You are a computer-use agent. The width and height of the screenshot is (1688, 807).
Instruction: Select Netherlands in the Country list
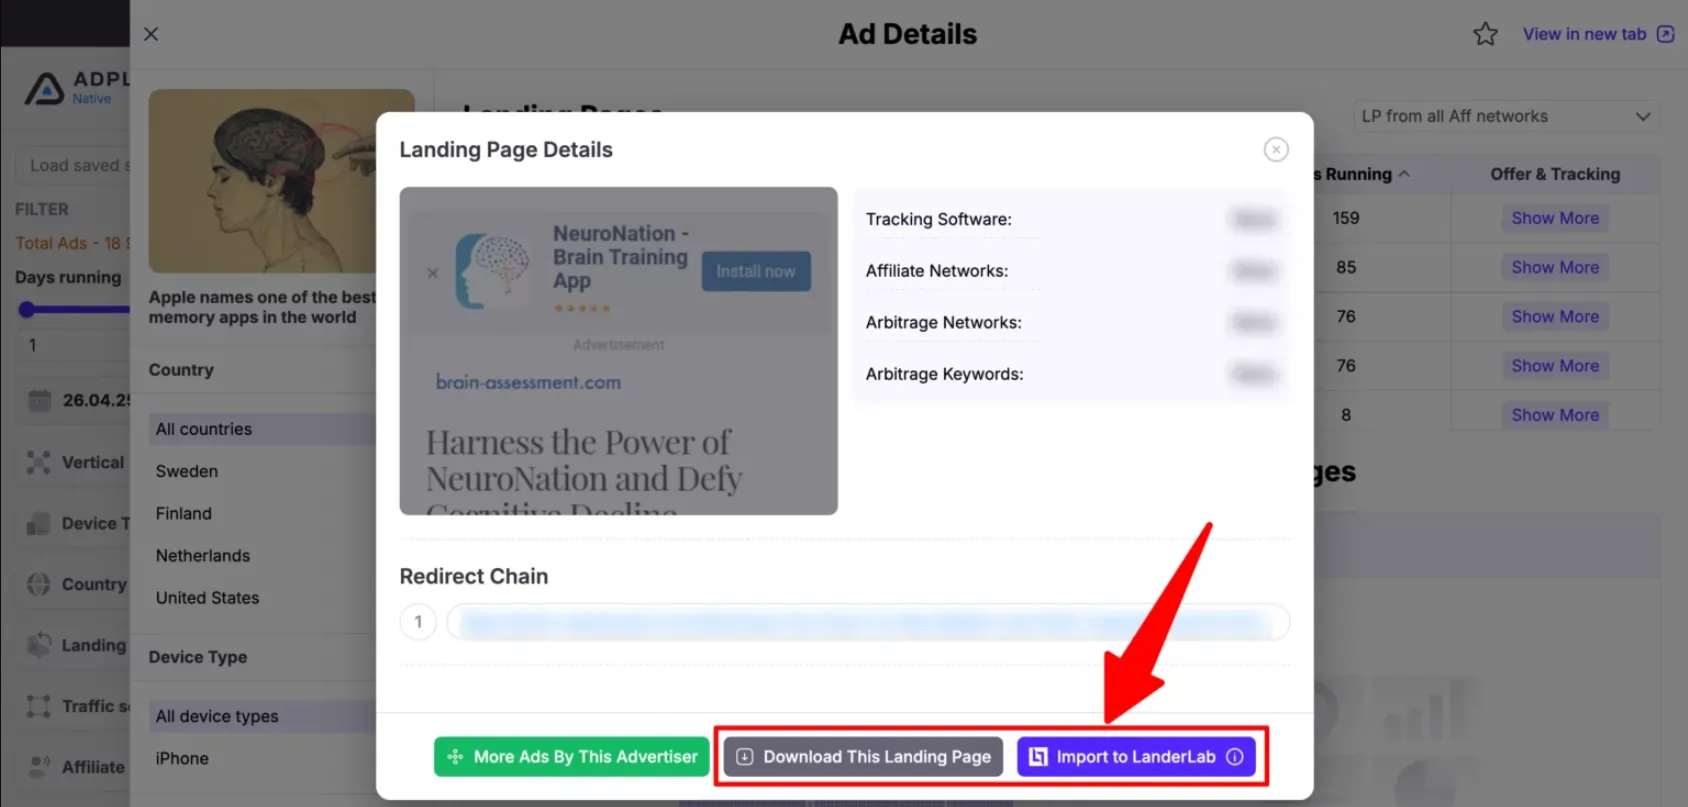point(203,555)
